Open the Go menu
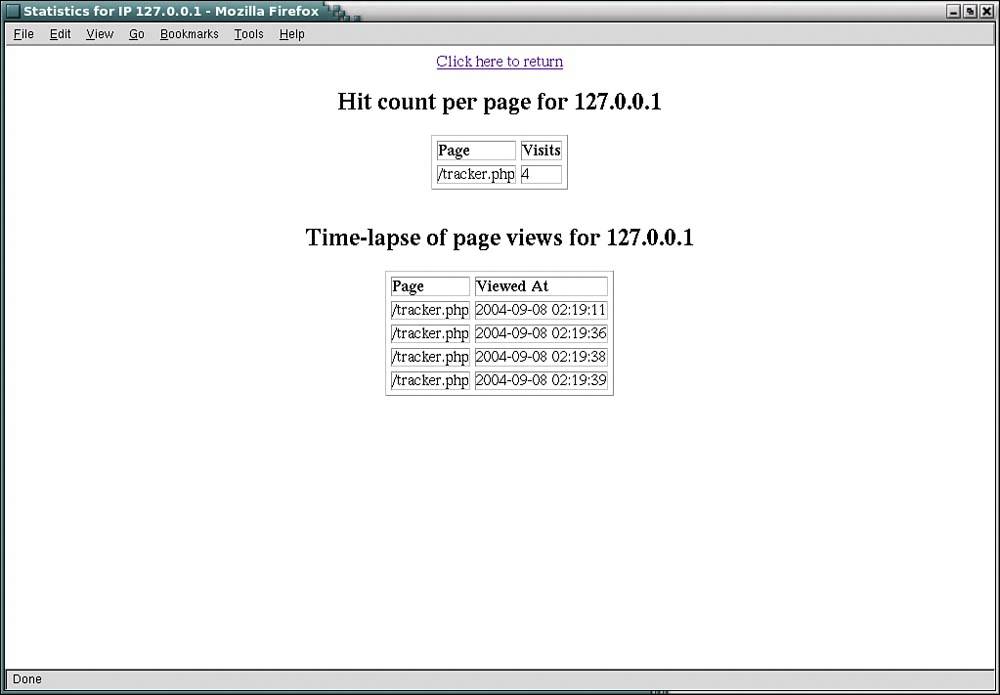The image size is (1000, 695). (x=136, y=34)
